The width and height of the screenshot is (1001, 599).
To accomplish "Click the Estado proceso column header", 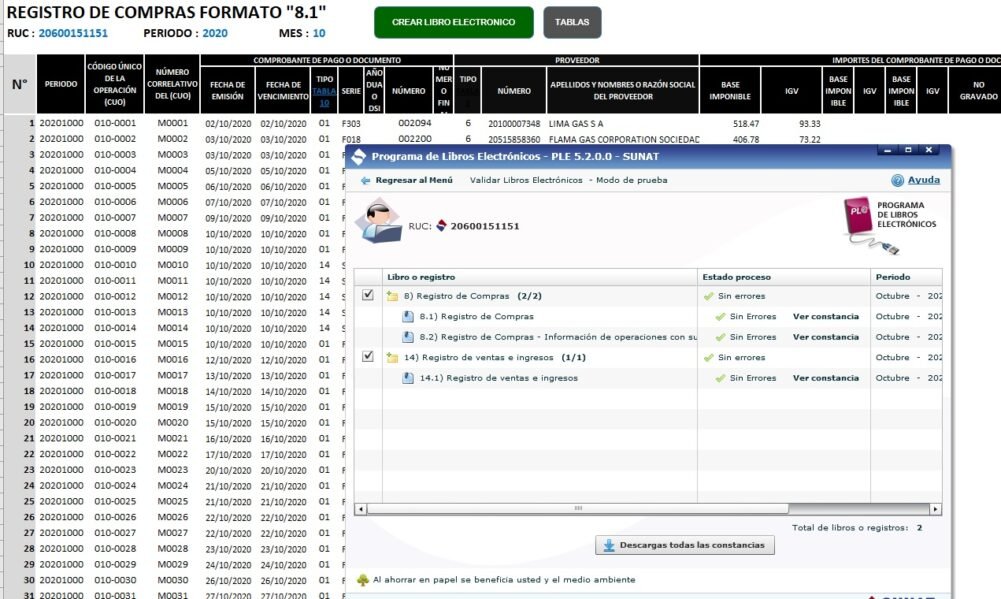I will (784, 277).
